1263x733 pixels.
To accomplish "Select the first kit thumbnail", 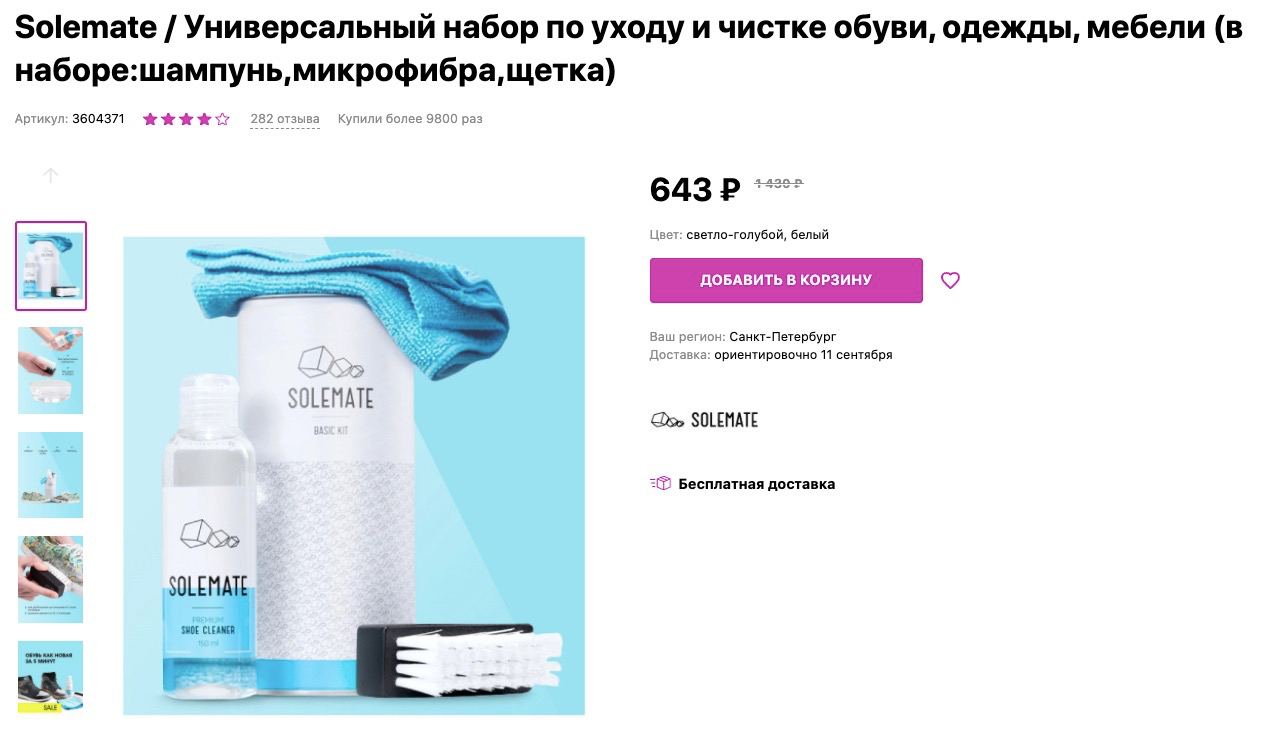I will tap(51, 266).
